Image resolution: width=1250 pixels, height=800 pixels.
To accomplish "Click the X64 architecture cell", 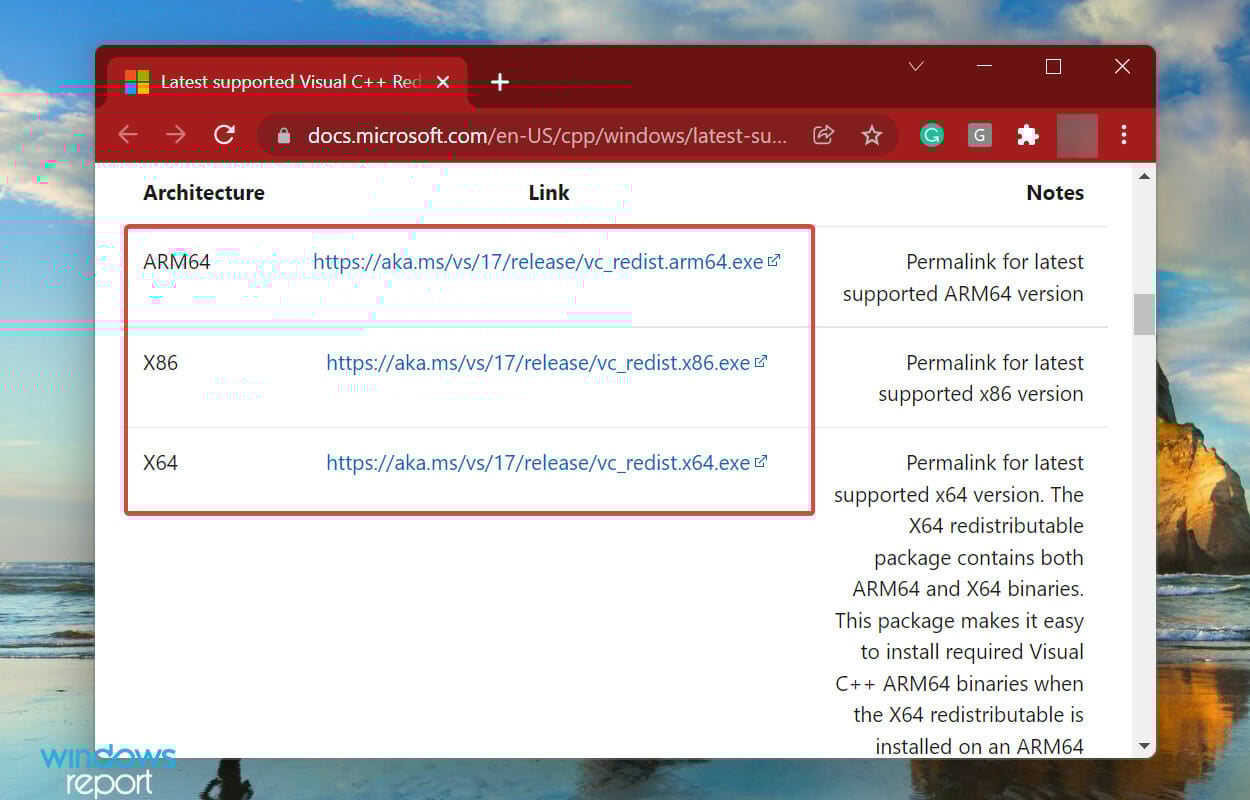I will point(160,463).
